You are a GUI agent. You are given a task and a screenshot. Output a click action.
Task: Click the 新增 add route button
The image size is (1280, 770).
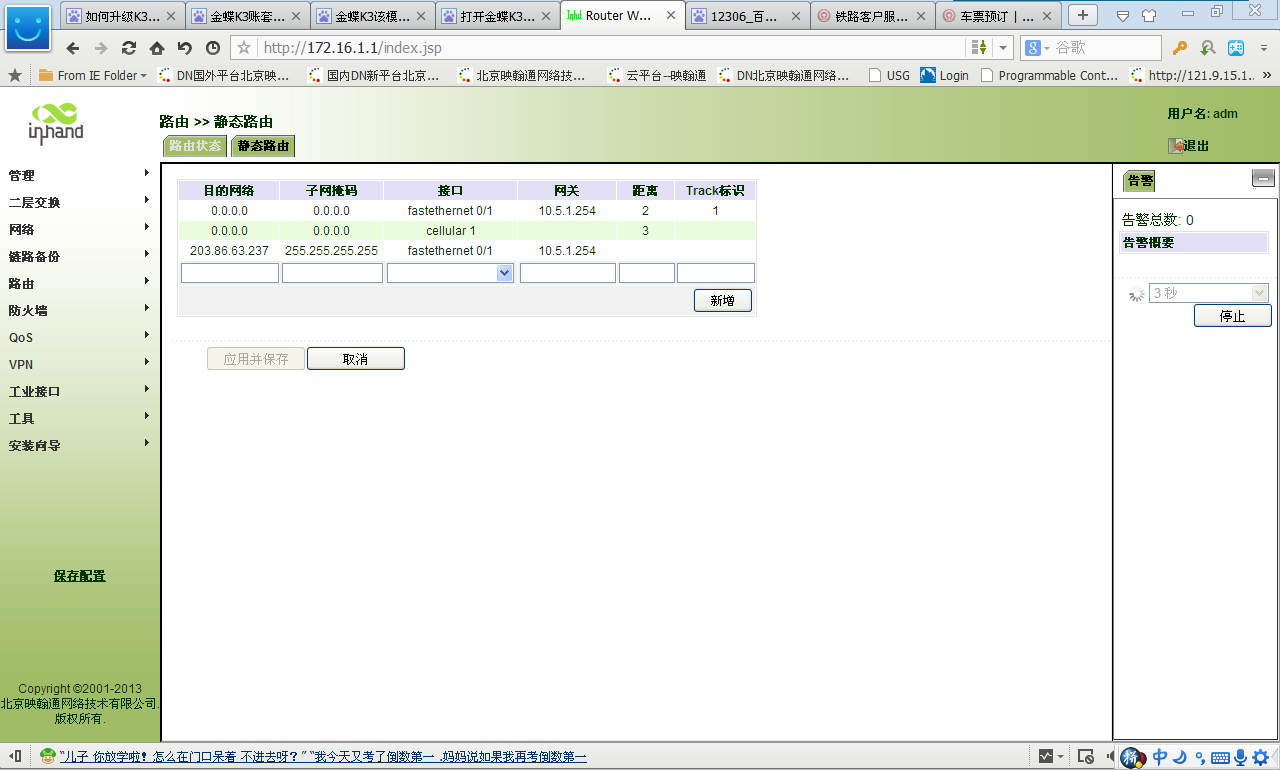point(722,300)
